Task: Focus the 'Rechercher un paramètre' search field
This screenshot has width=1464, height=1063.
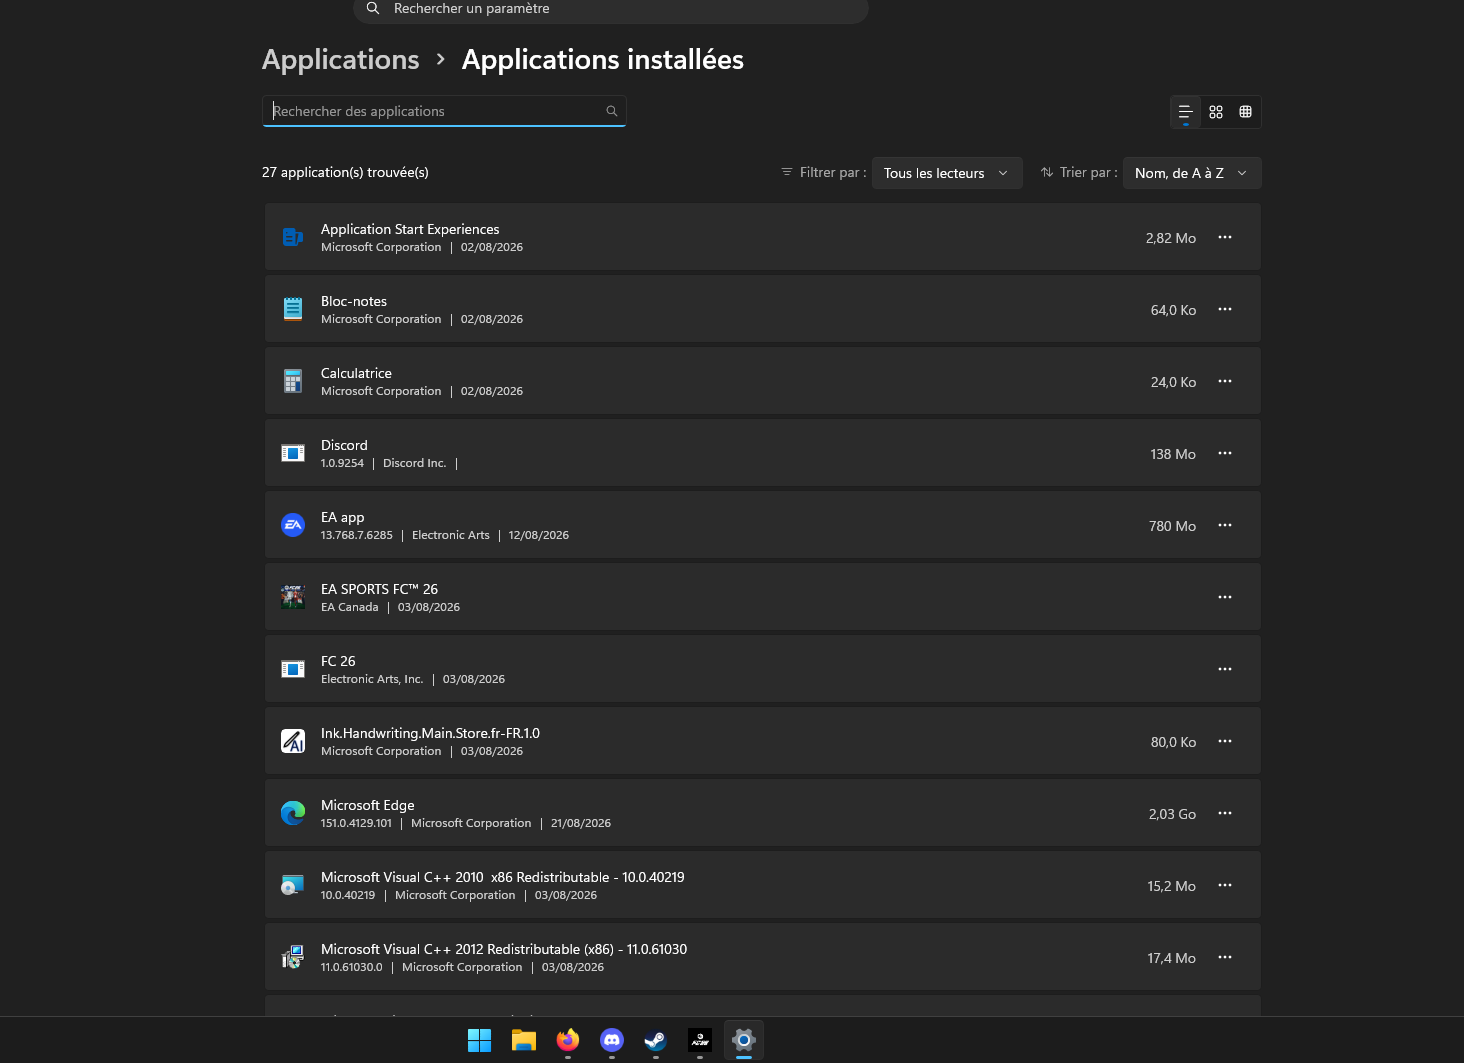Action: (611, 9)
